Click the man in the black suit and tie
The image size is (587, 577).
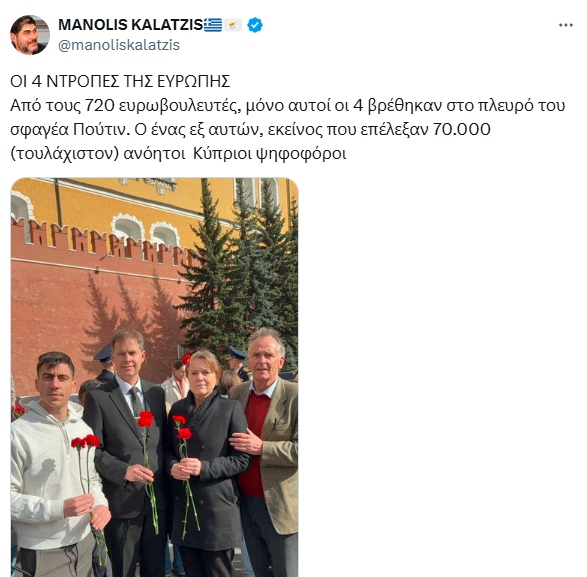[x=127, y=446]
